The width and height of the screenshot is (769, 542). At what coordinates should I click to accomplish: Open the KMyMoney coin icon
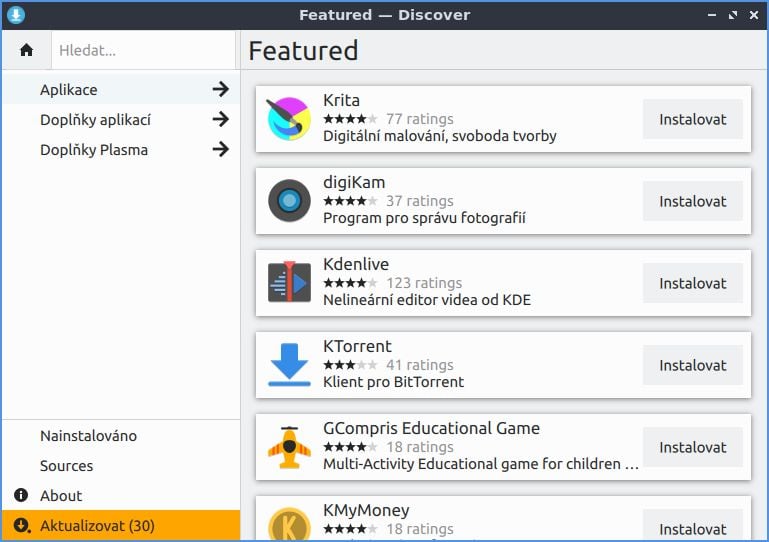[289, 524]
